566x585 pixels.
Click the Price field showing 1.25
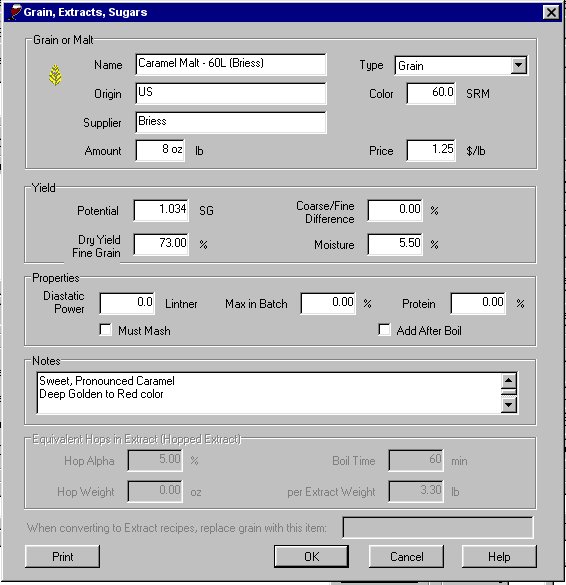431,150
